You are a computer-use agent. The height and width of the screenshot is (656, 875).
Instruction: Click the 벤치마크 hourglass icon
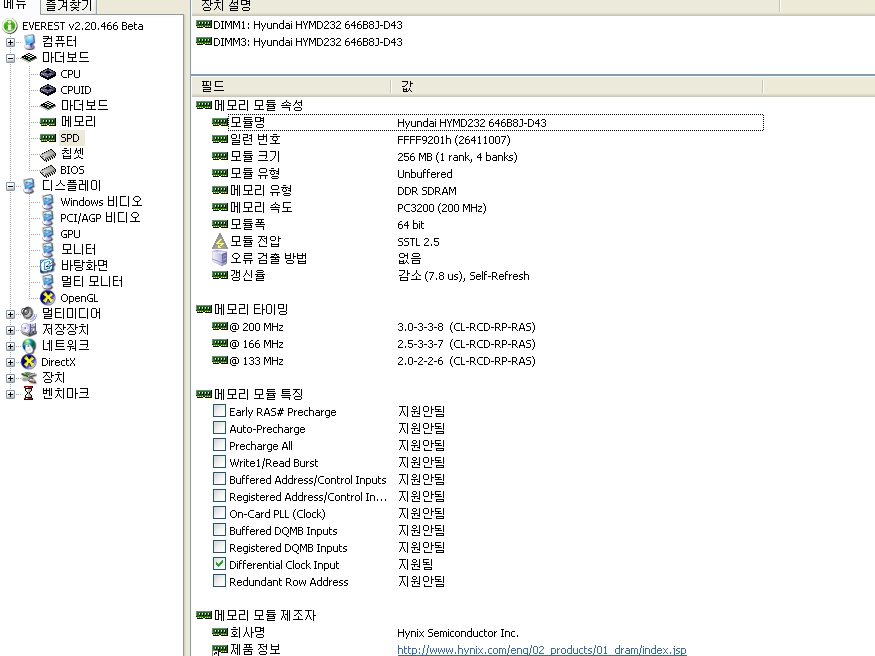[28, 394]
